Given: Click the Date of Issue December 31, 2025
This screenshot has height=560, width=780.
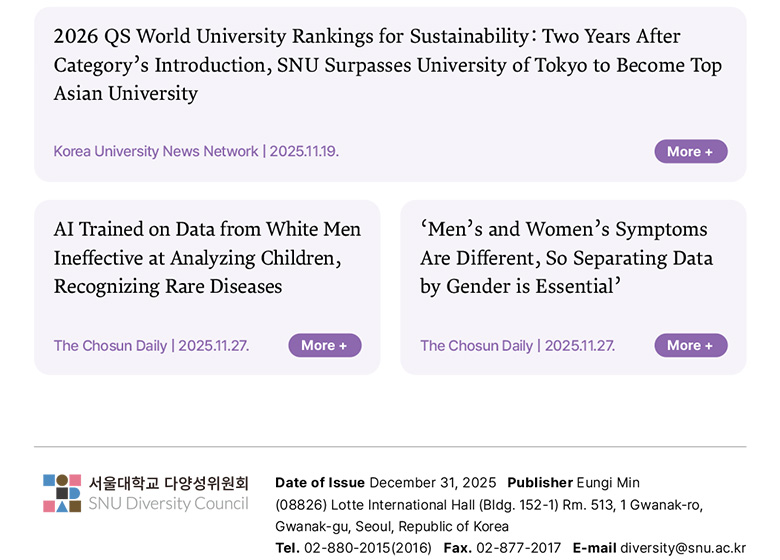Looking at the screenshot, I should pyautogui.click(x=431, y=483).
